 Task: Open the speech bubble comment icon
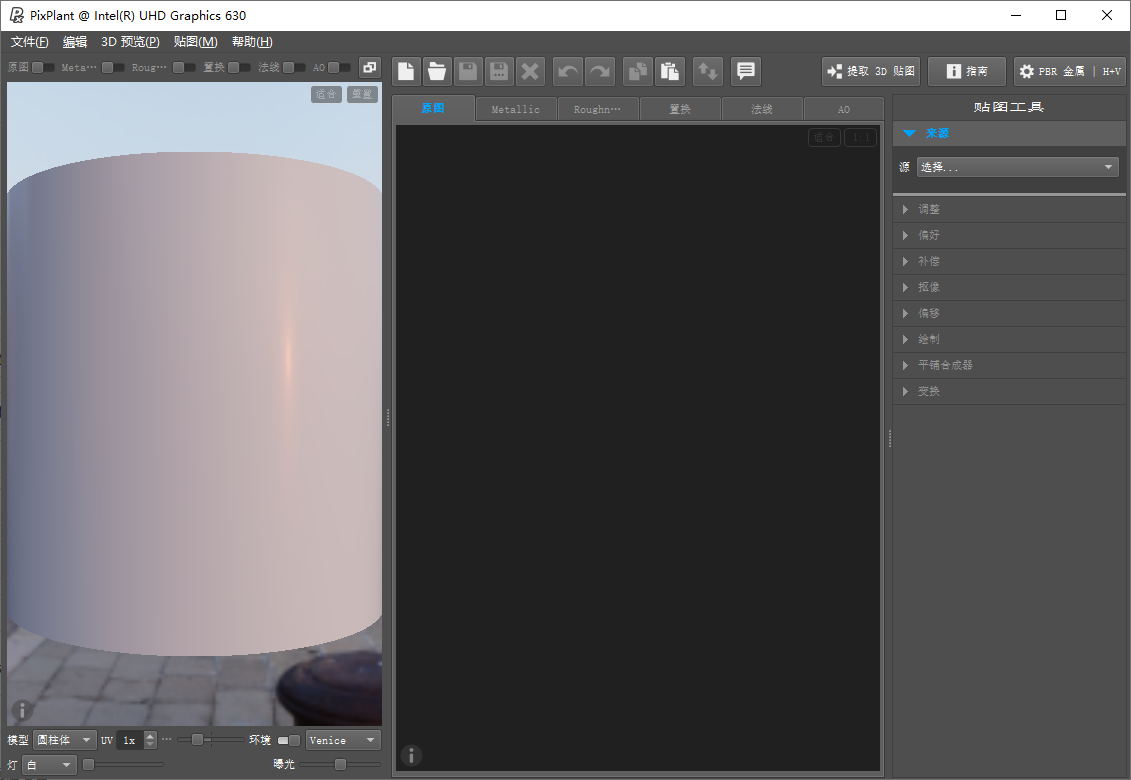pos(745,71)
